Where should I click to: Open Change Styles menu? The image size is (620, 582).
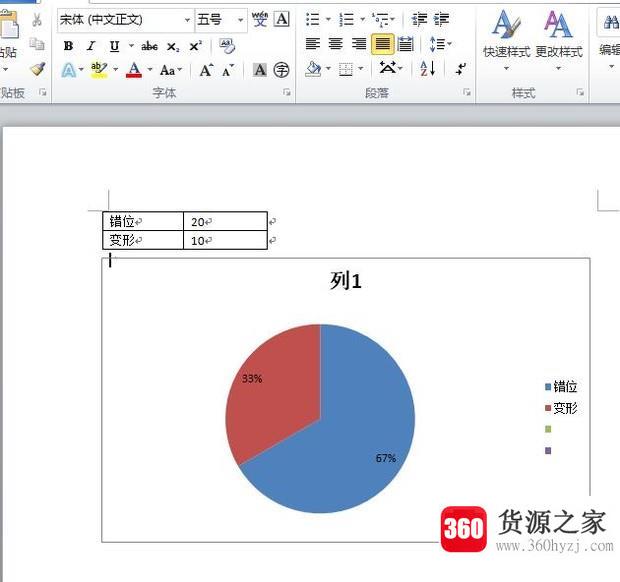[559, 40]
